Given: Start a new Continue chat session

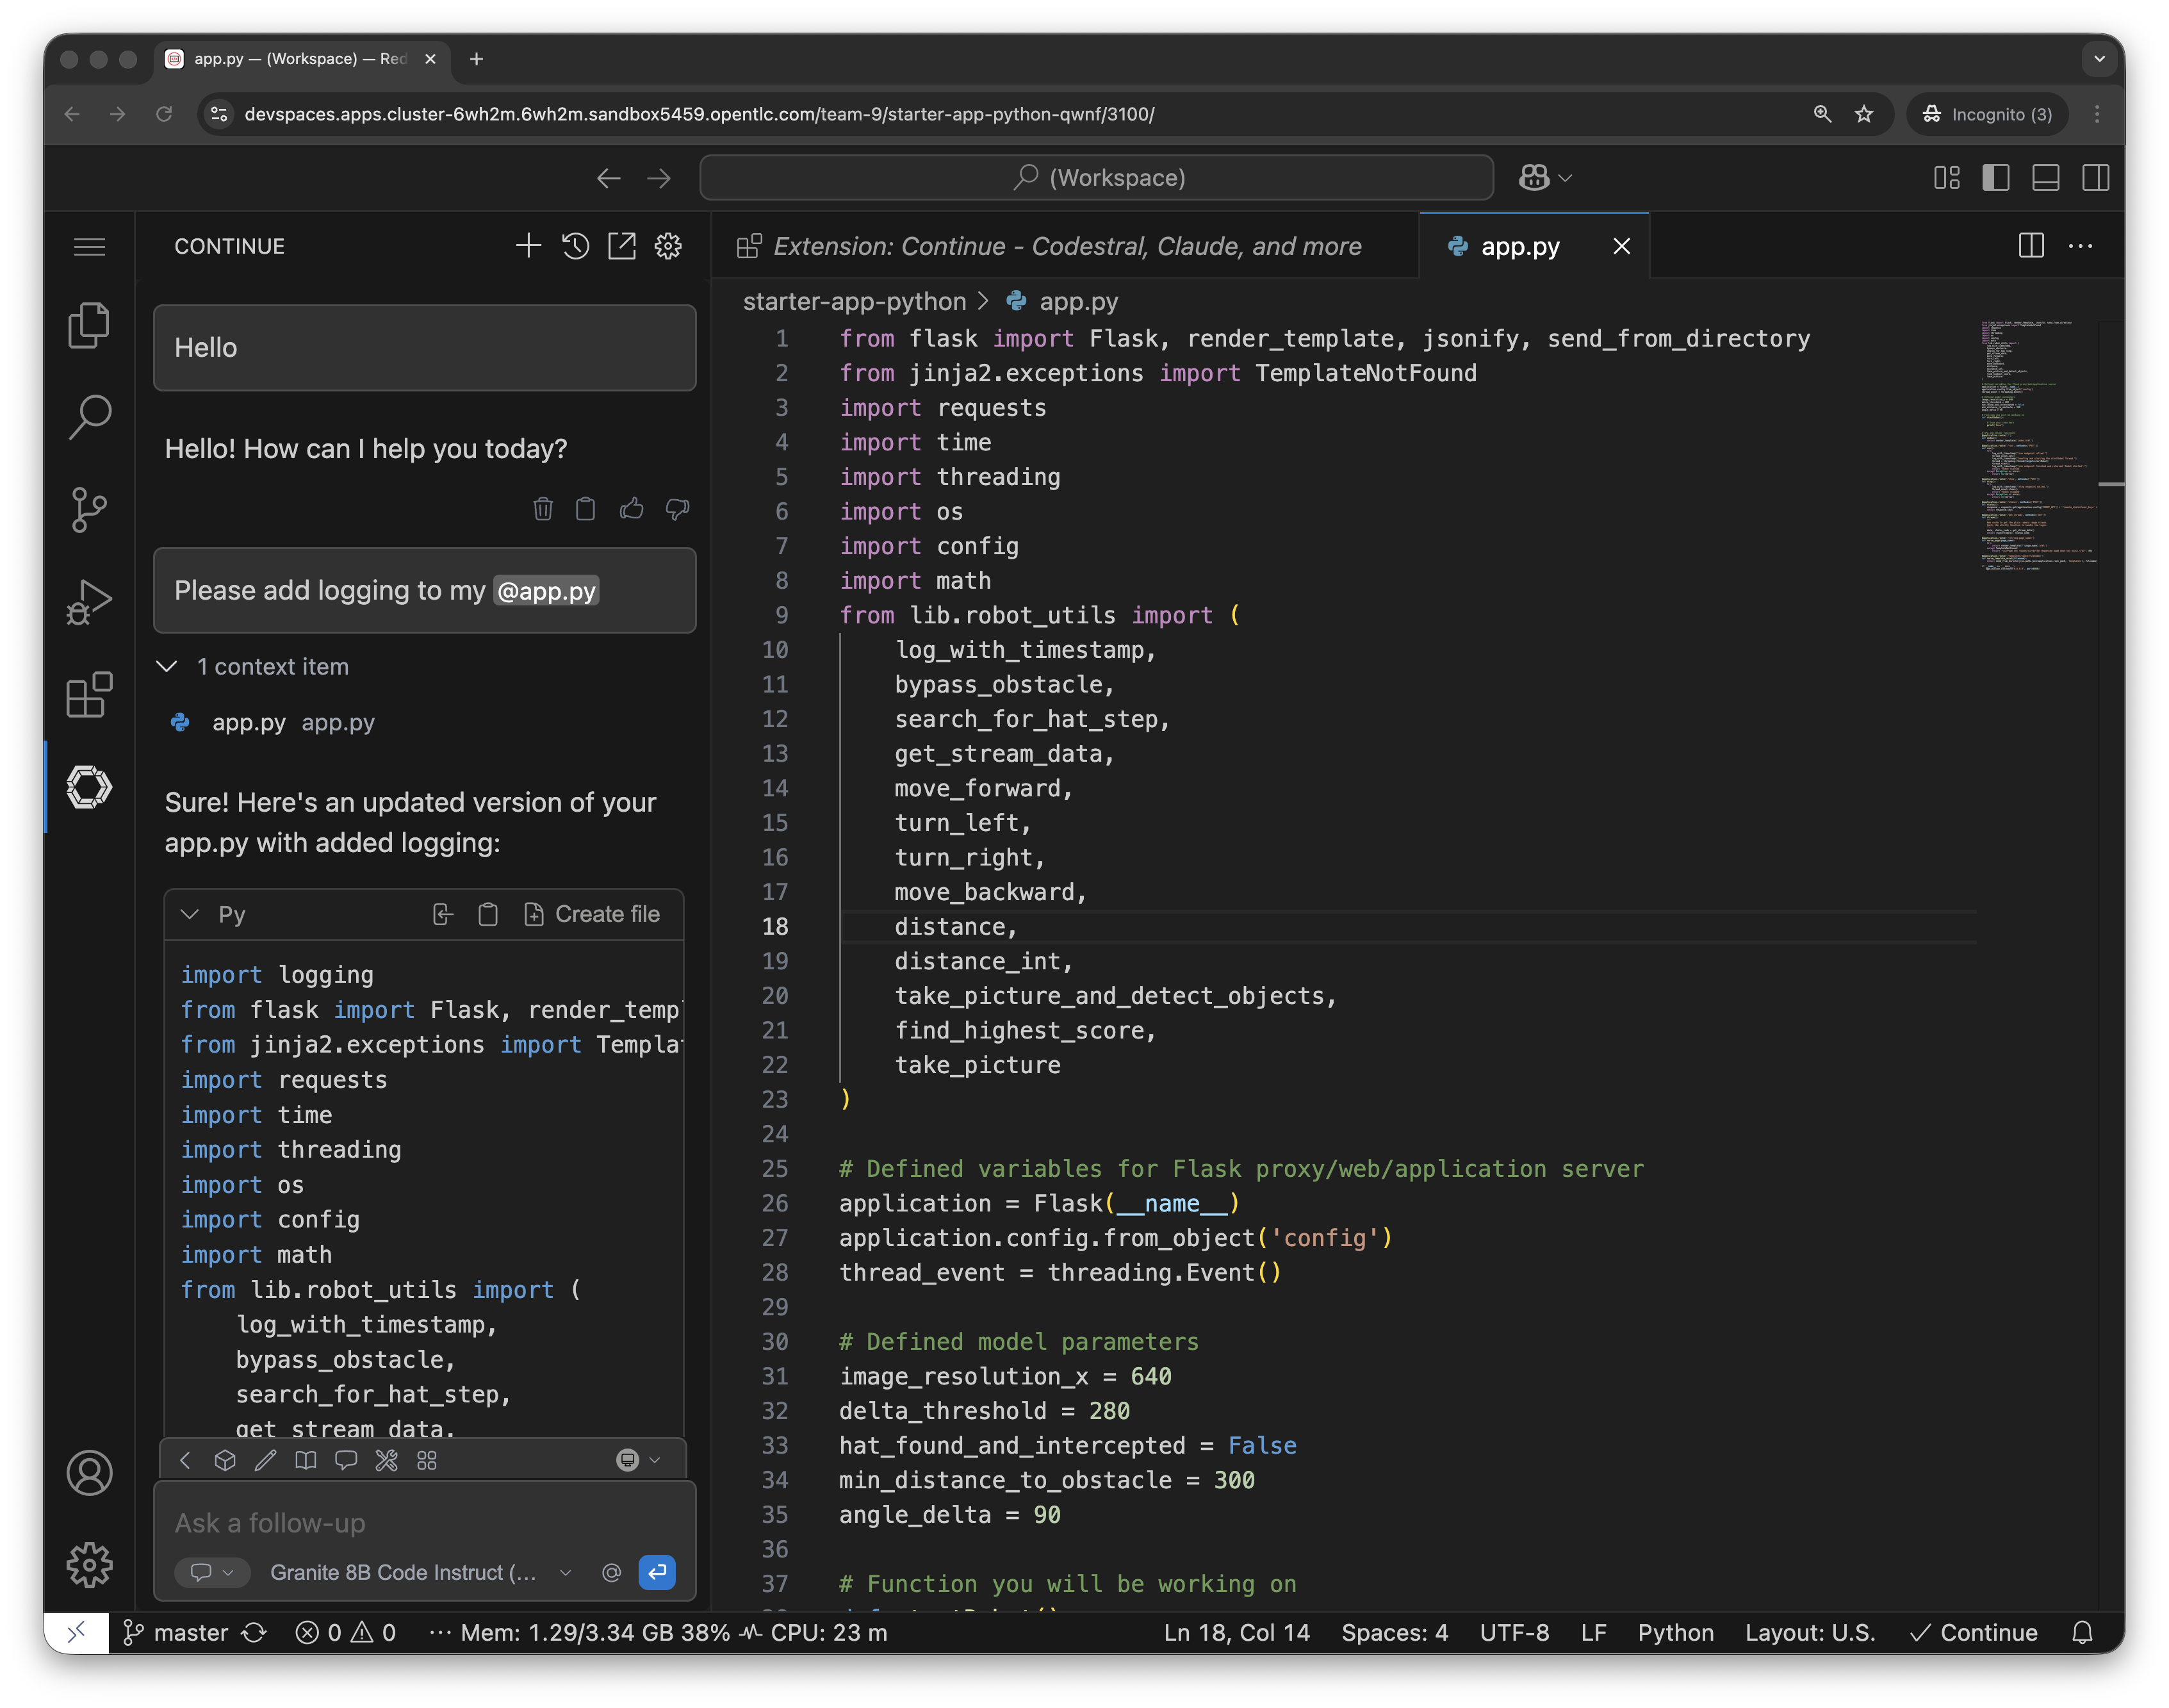Looking at the screenshot, I should tap(528, 246).
